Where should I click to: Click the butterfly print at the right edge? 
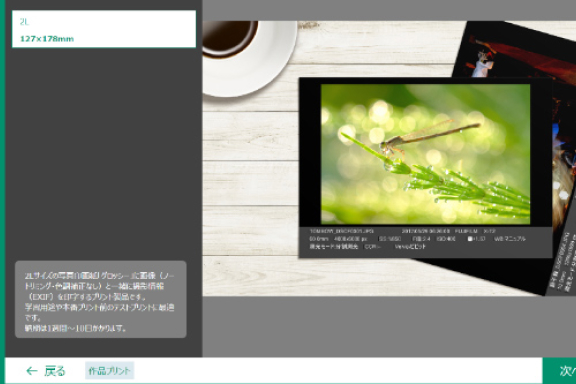[564, 173]
